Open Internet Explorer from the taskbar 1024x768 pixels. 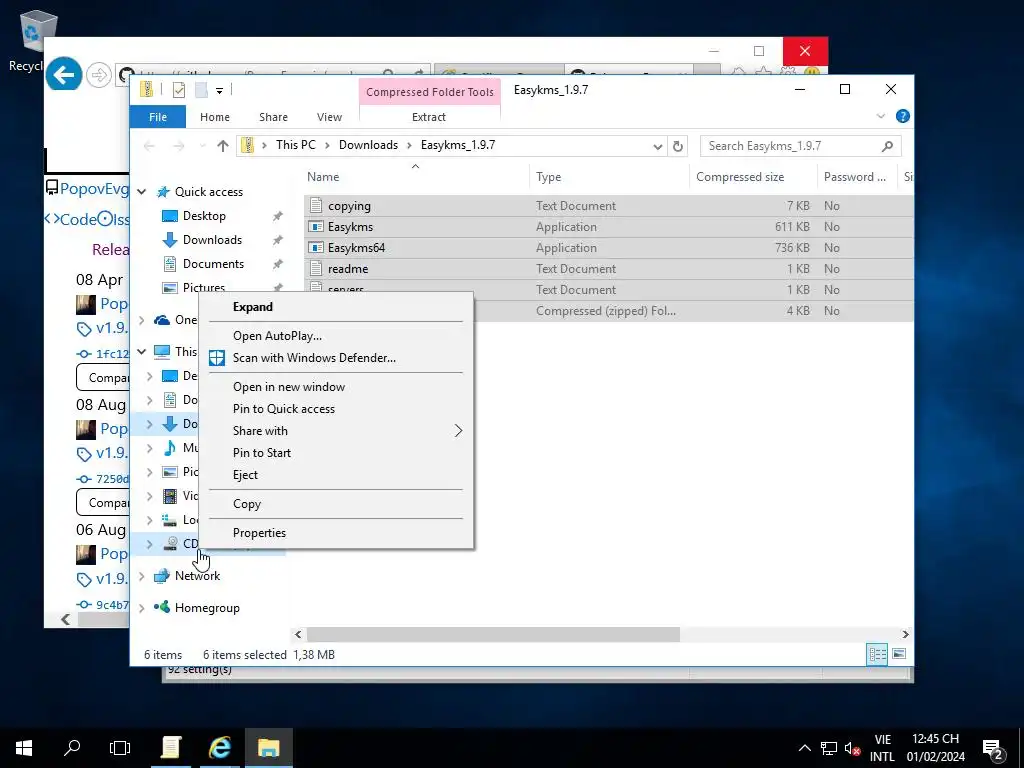pos(220,748)
